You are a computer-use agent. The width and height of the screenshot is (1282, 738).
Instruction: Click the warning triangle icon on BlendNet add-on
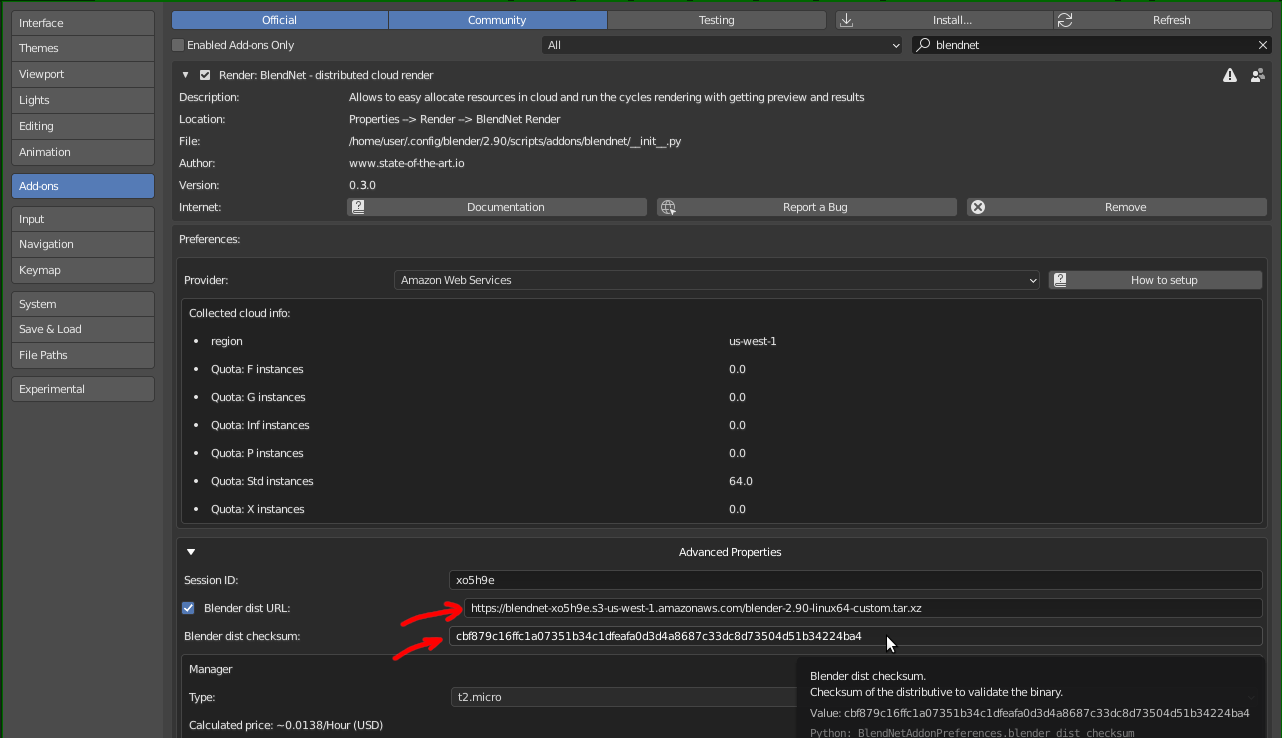coord(1230,75)
